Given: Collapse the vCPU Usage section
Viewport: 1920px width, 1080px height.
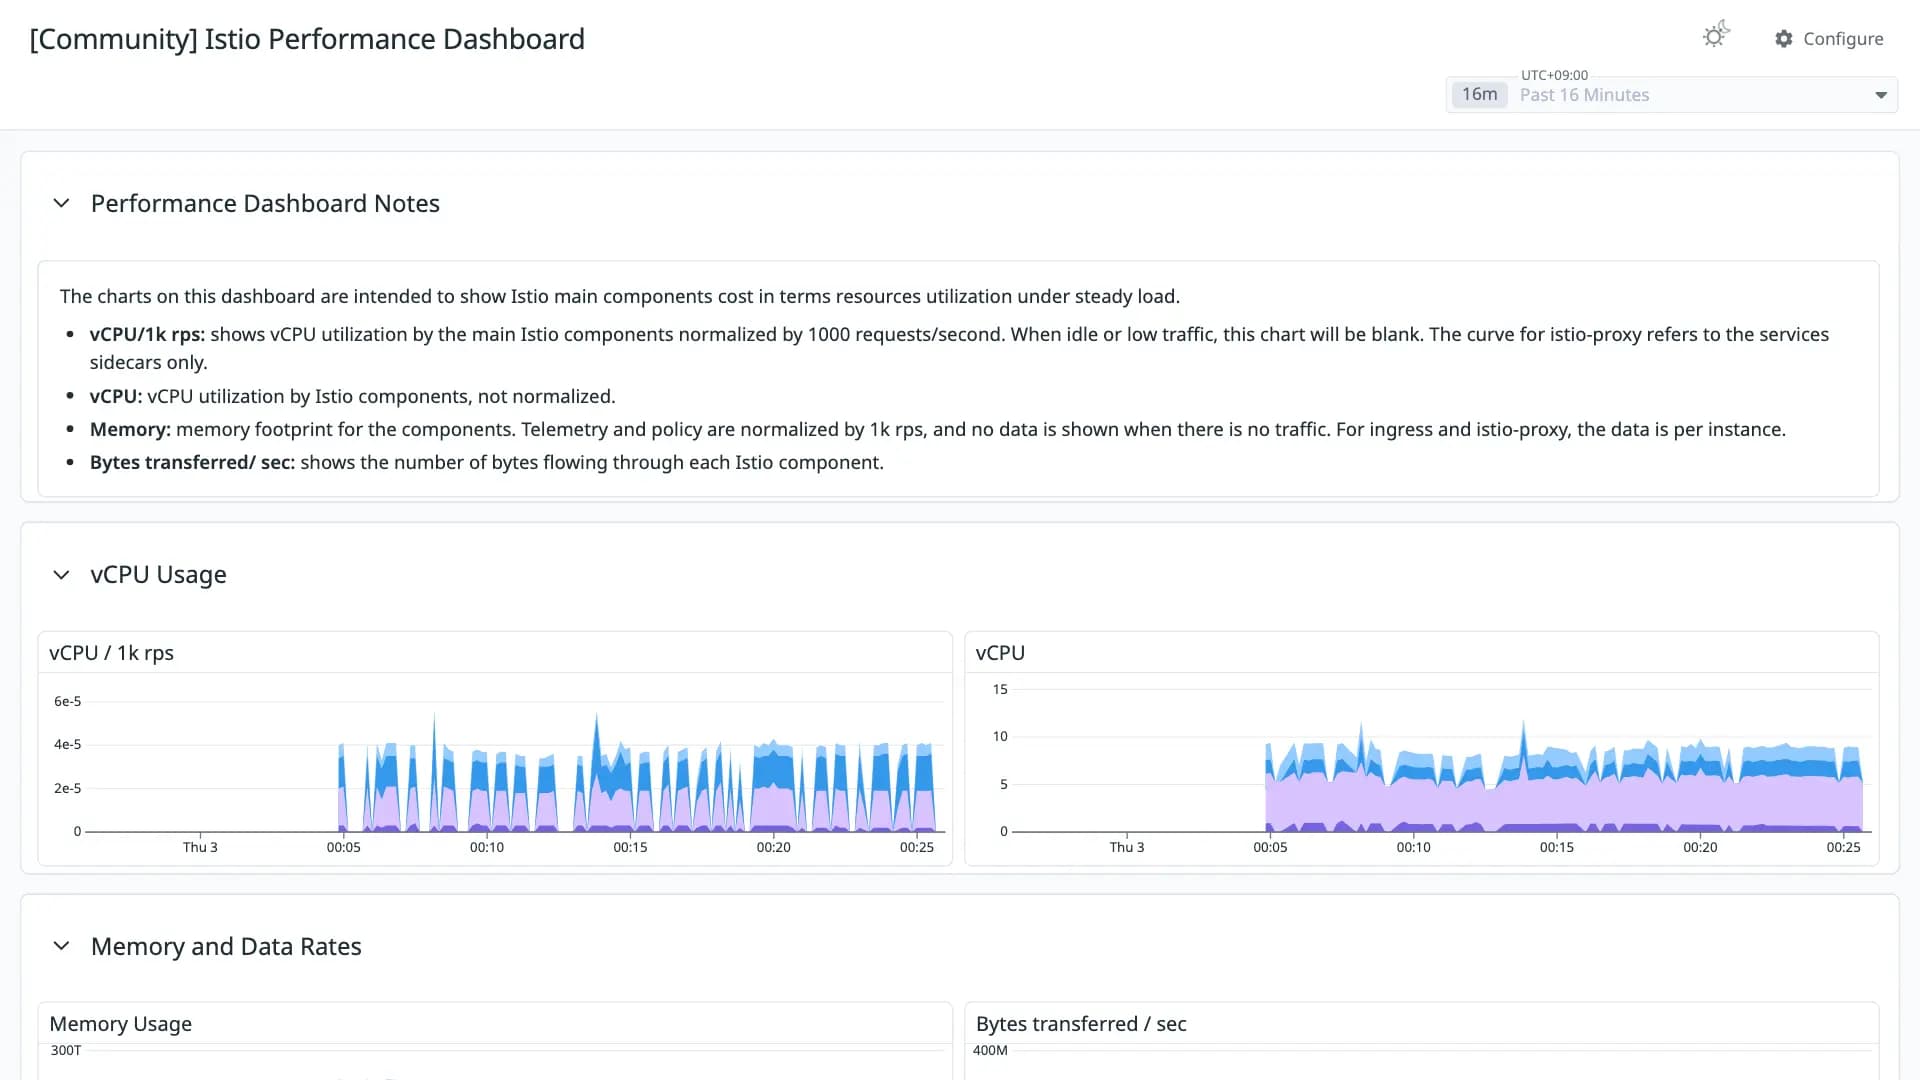Looking at the screenshot, I should (61, 575).
